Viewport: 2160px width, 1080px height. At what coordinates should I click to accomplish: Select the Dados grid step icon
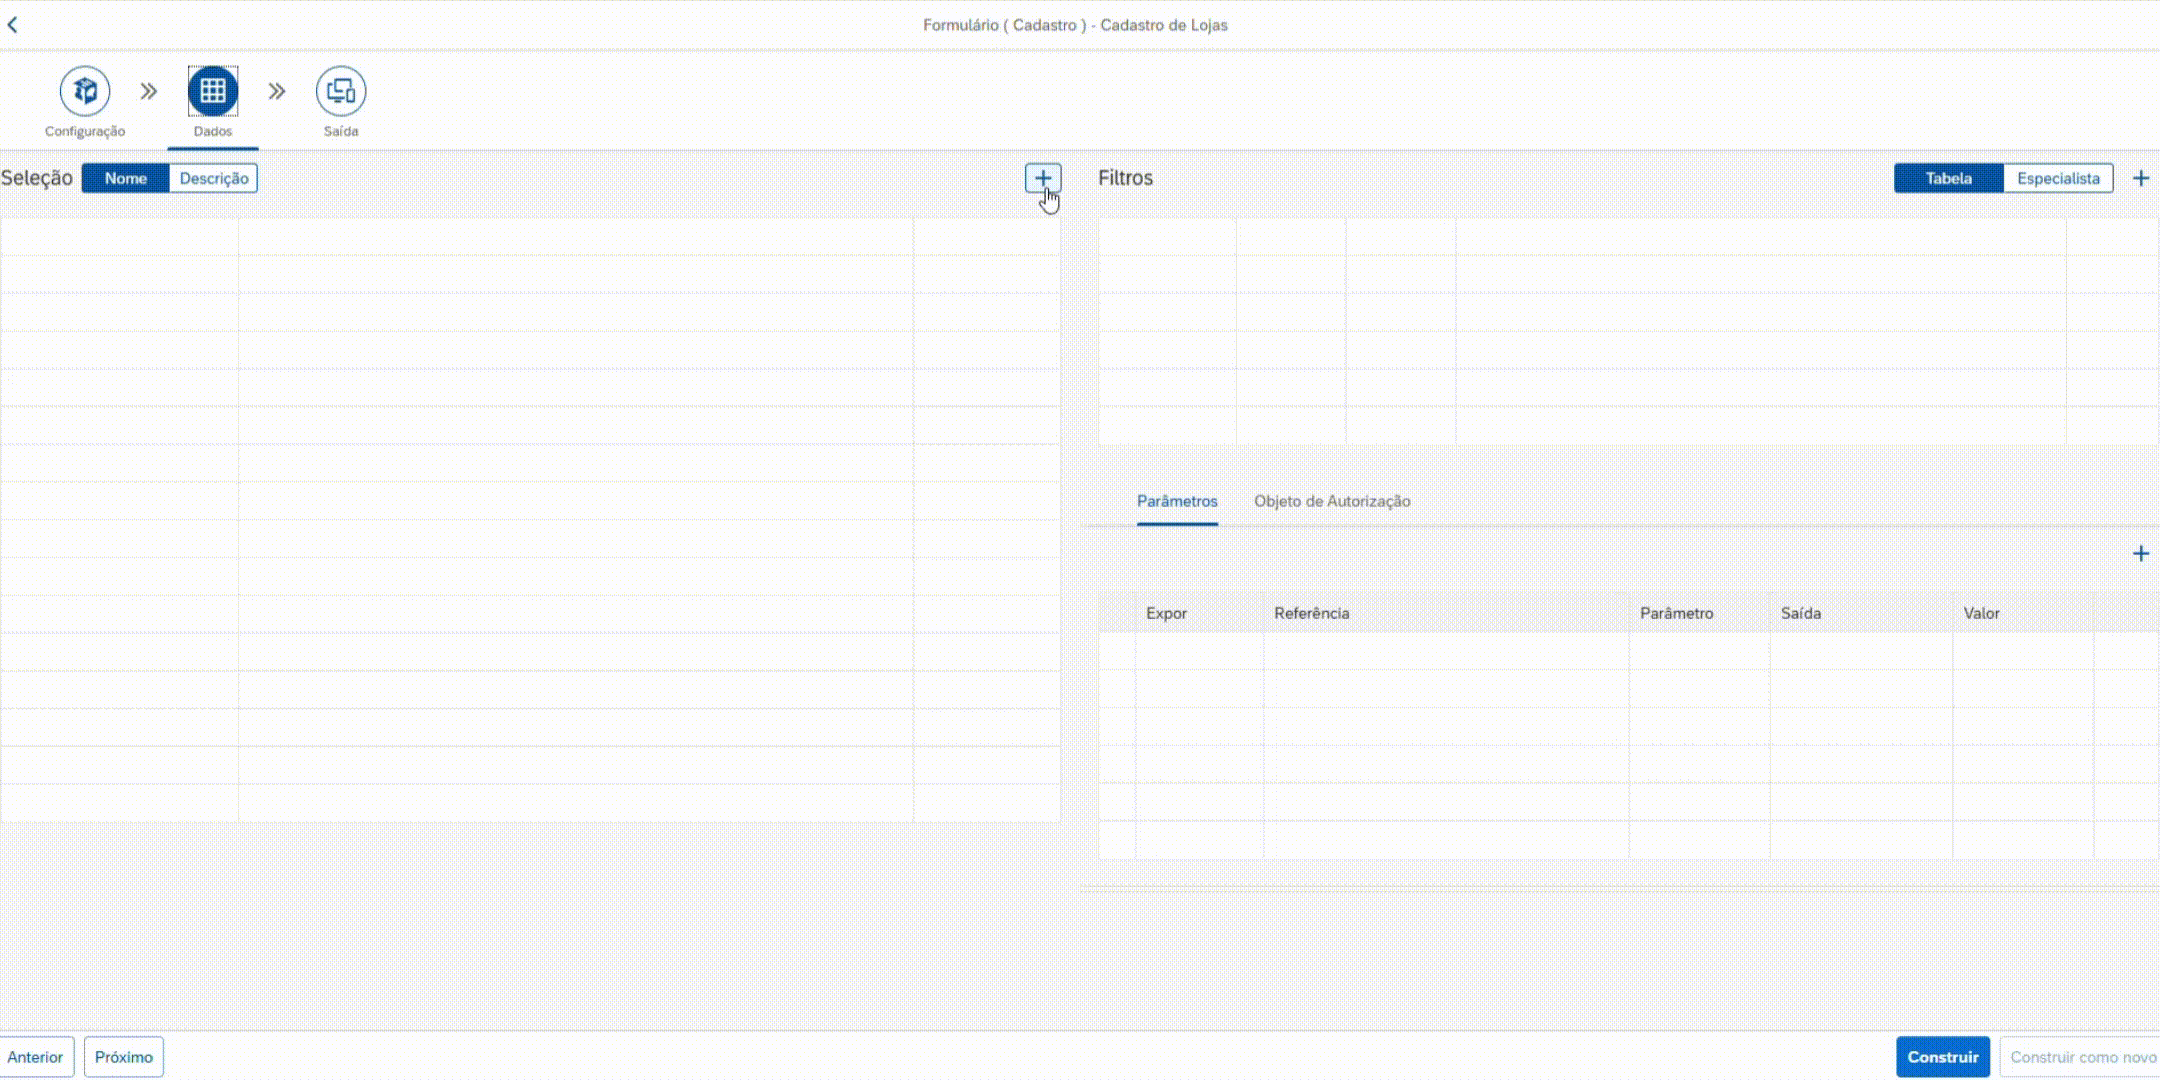213,91
